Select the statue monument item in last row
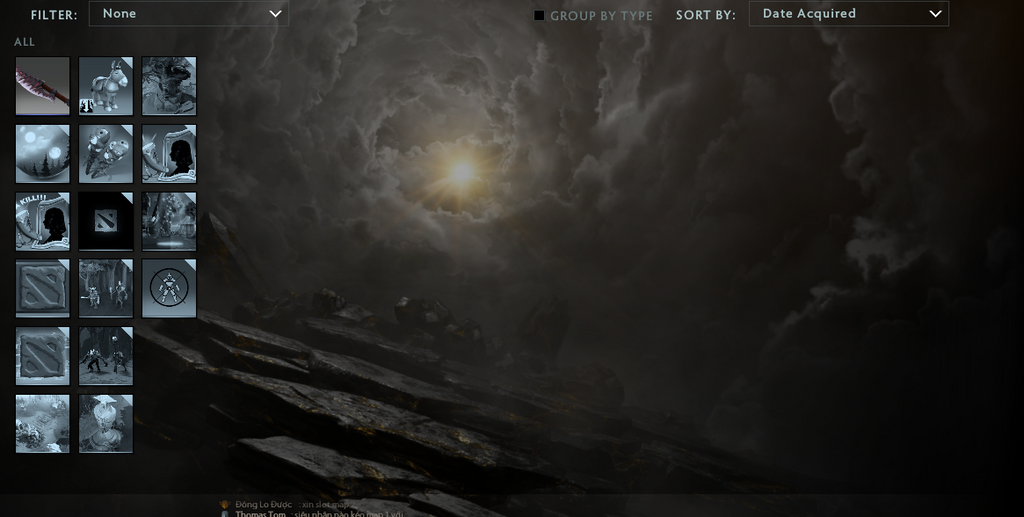Screen dimensions: 1024x517 (x=106, y=423)
